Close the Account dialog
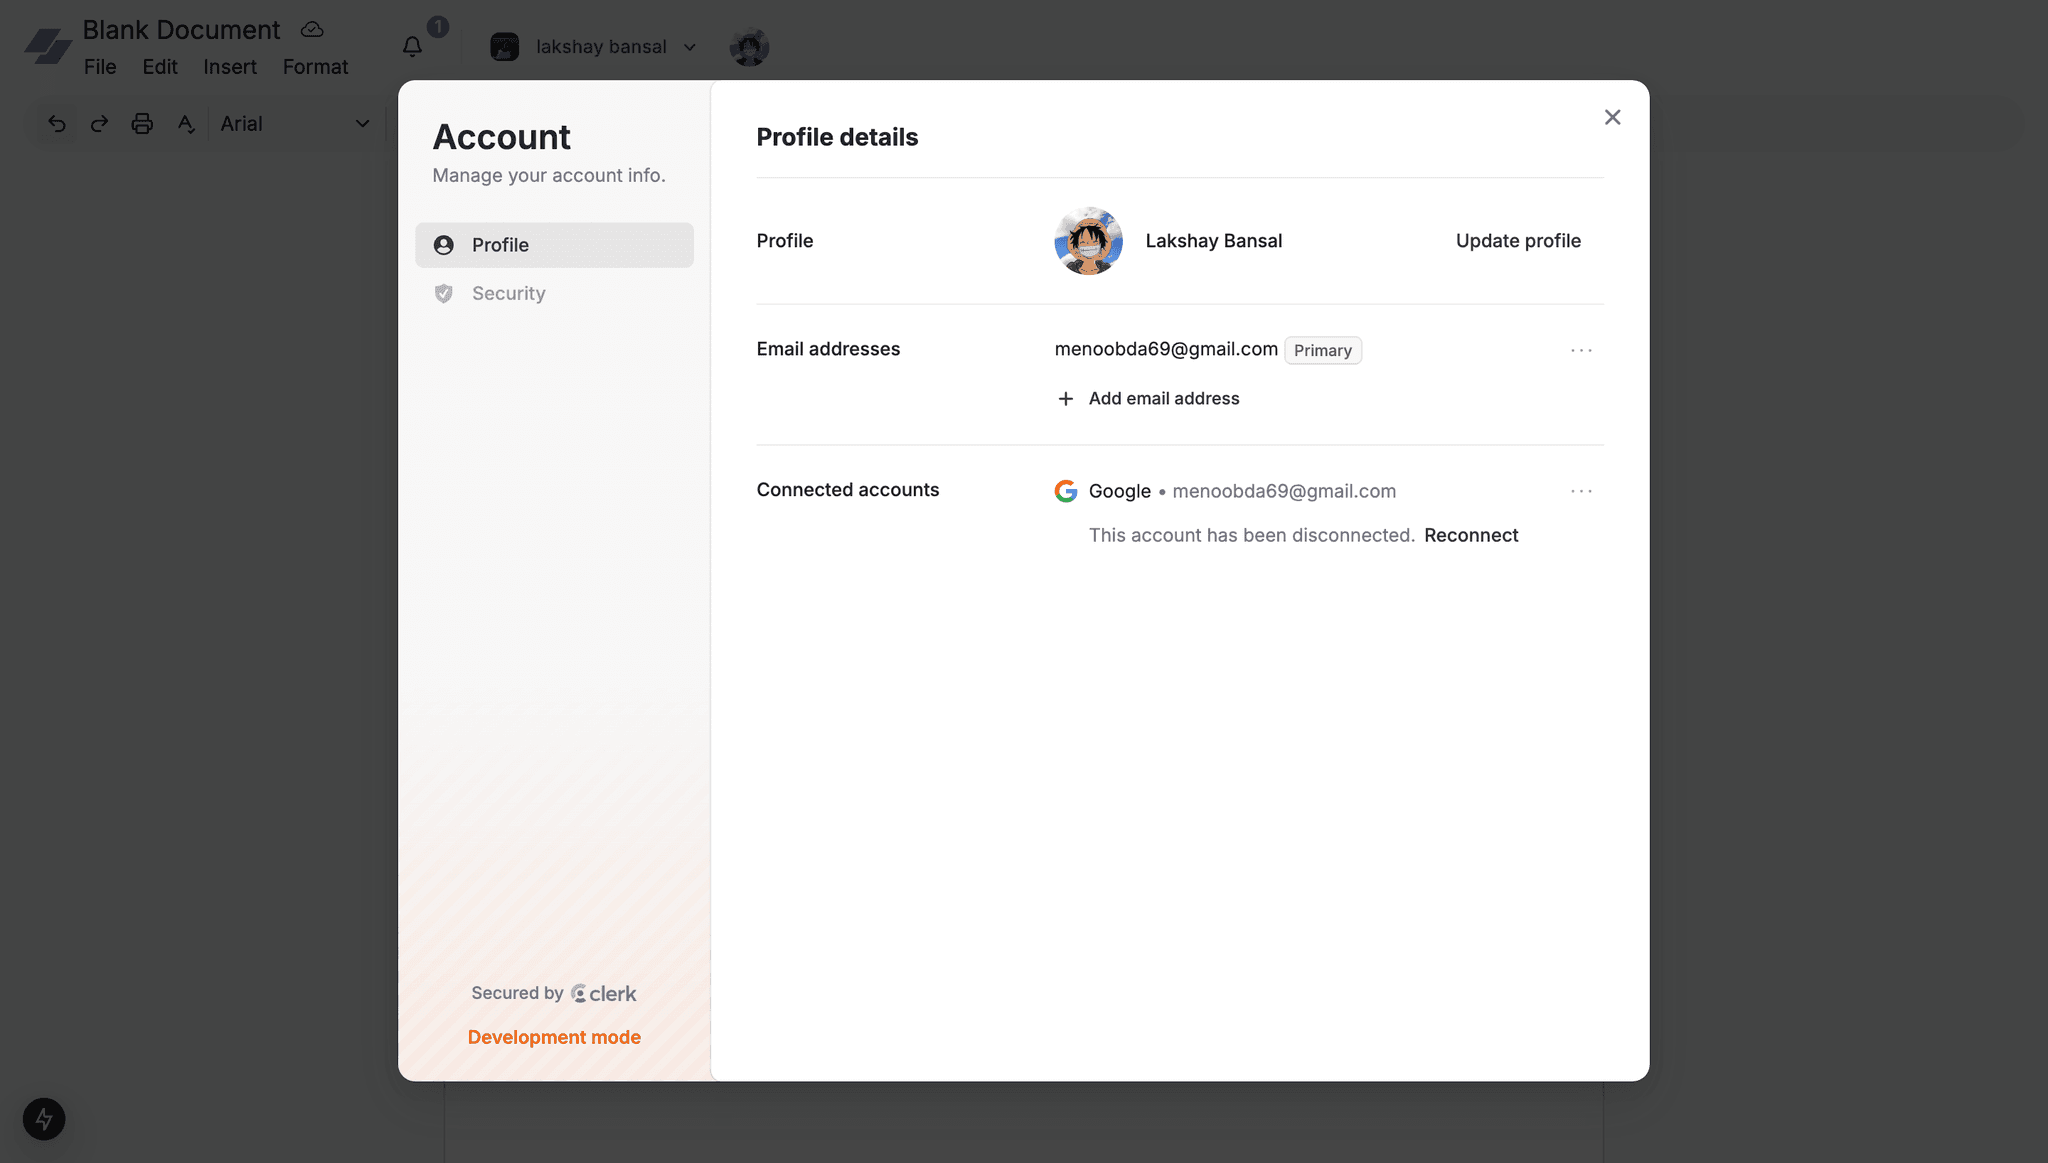 click(1612, 118)
